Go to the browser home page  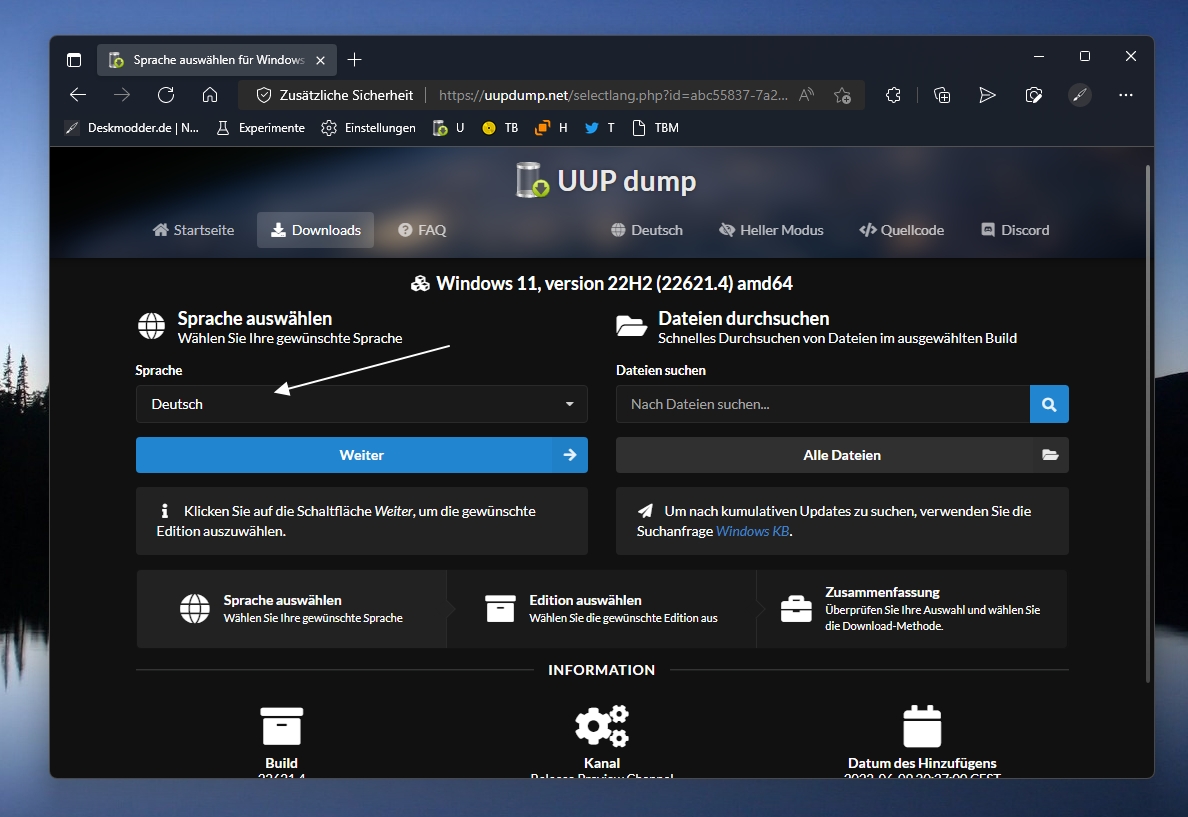click(210, 95)
